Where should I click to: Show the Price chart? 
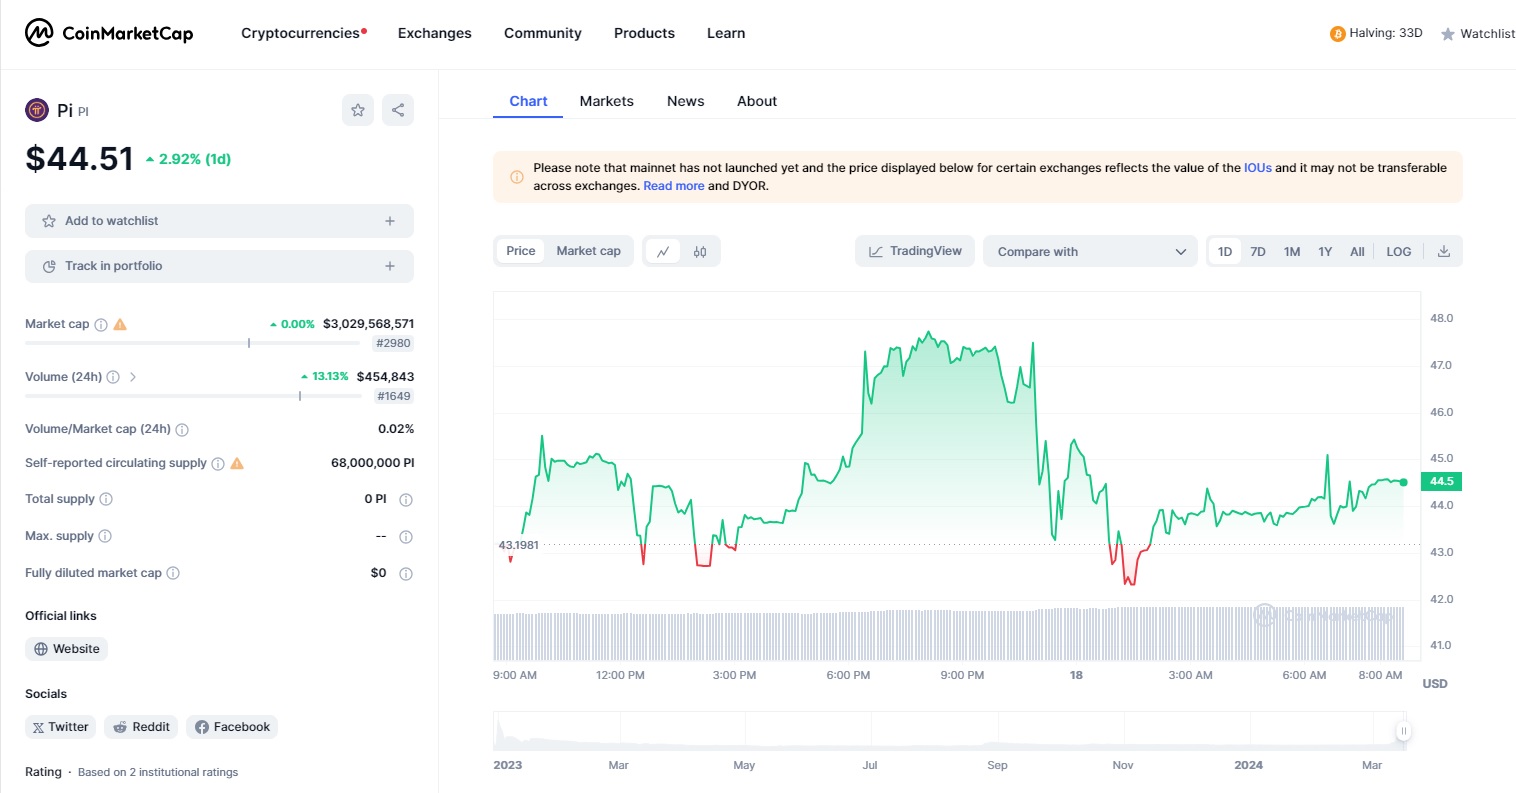[x=521, y=251]
